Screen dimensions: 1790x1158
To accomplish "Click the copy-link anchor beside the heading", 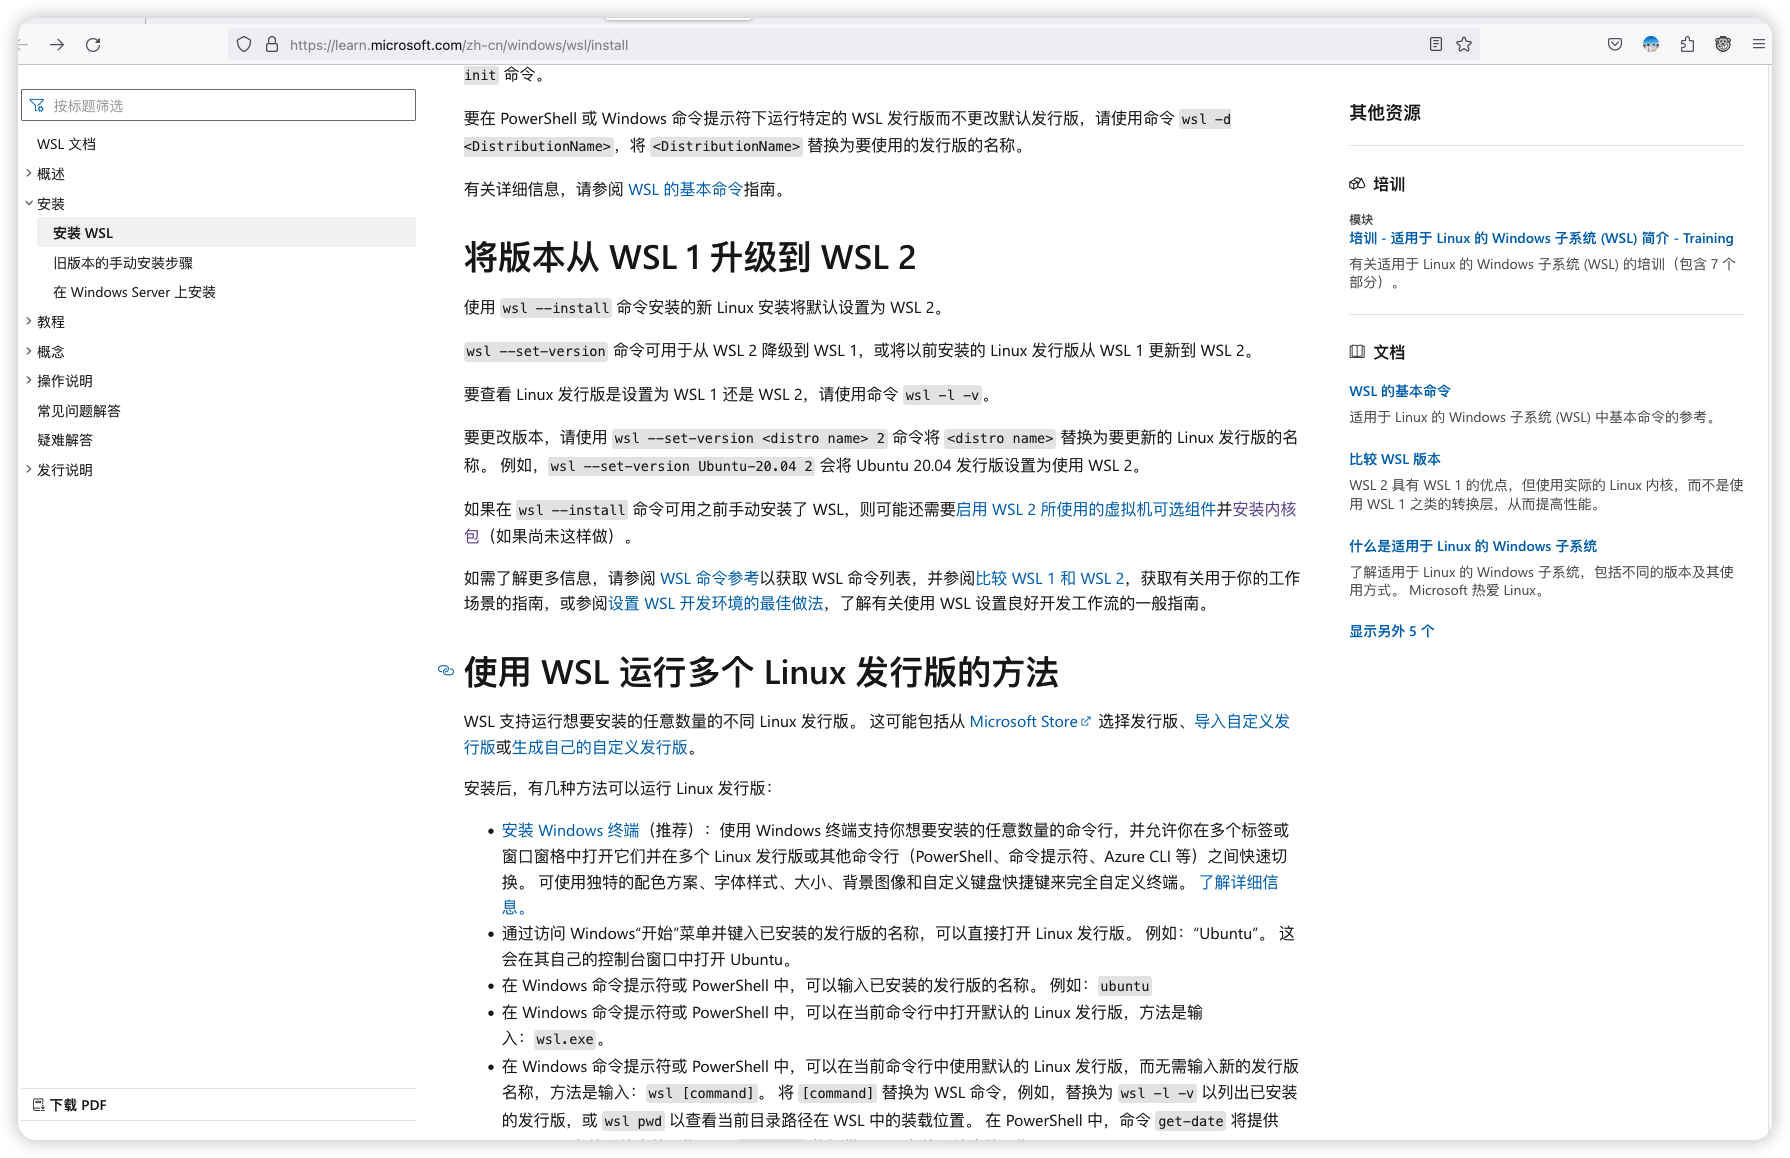I will point(447,671).
